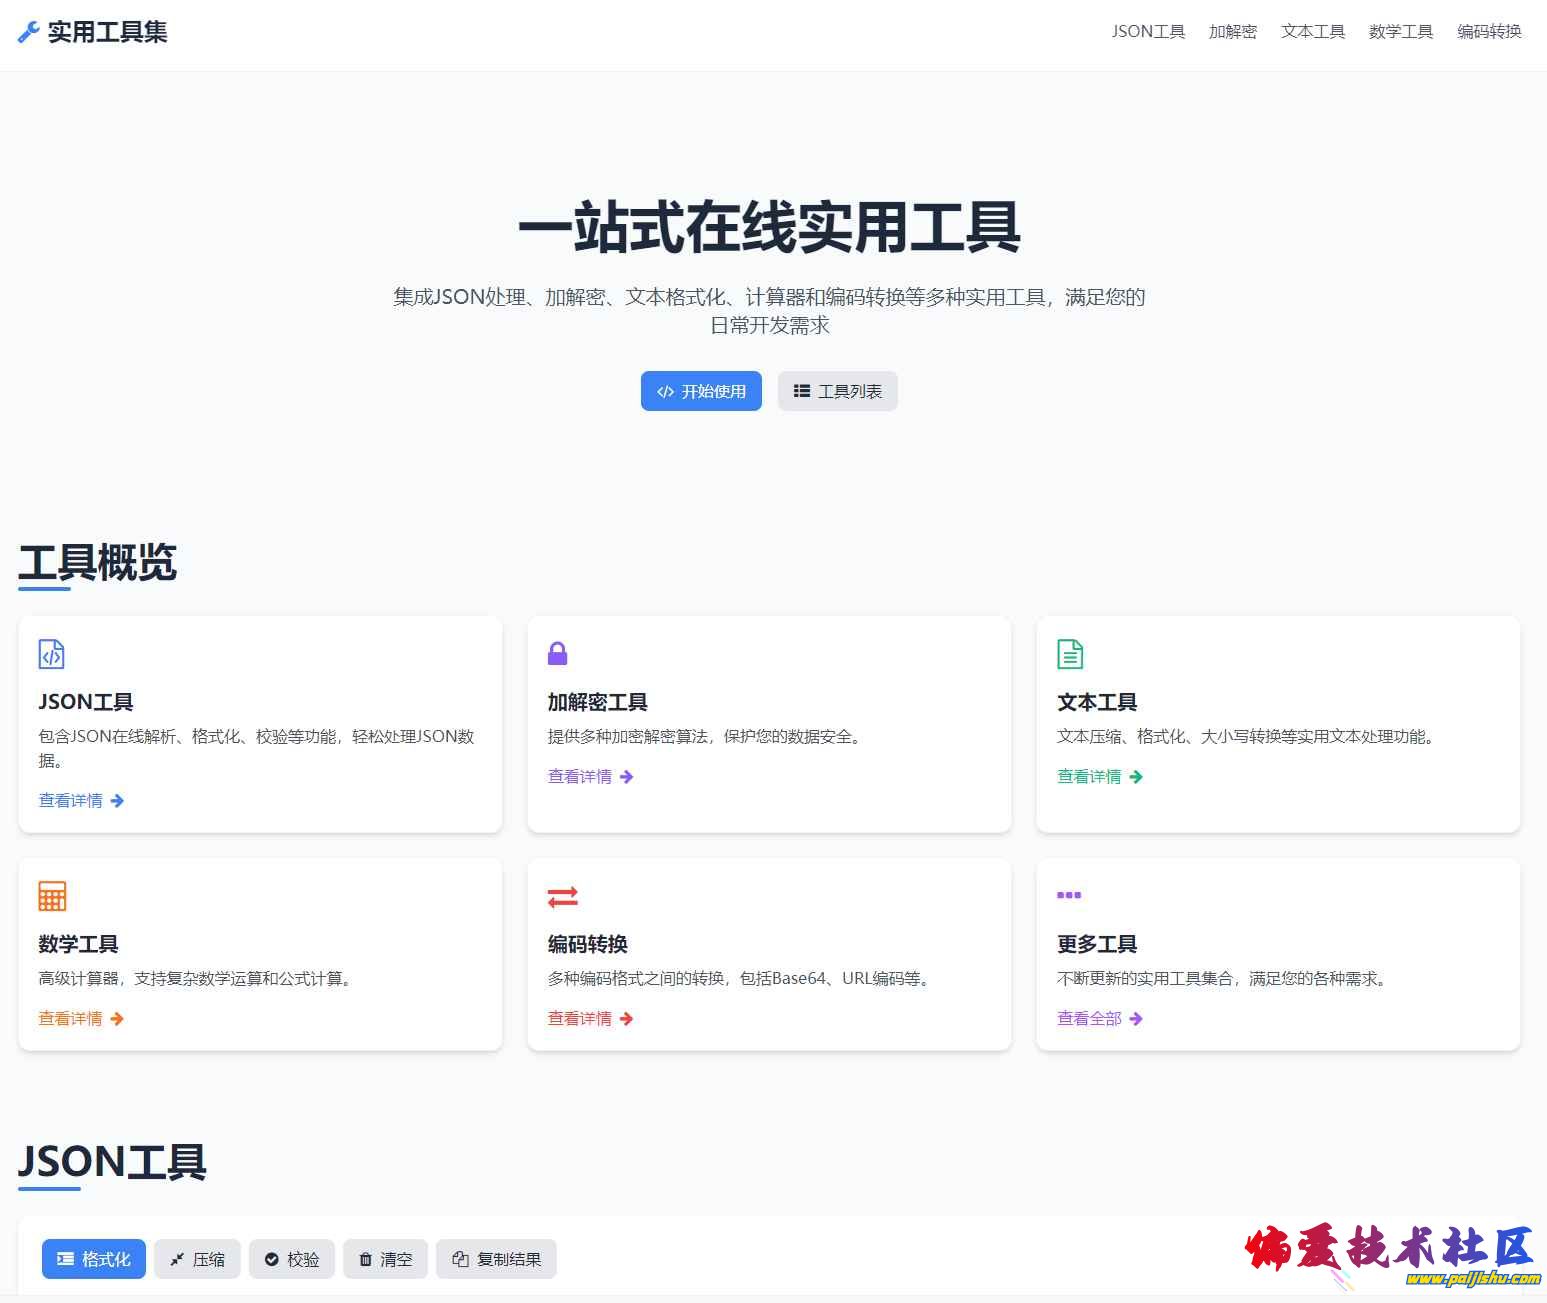The height and width of the screenshot is (1303, 1547).
Task: Select 文本工具 in the top navigation
Action: click(1312, 32)
